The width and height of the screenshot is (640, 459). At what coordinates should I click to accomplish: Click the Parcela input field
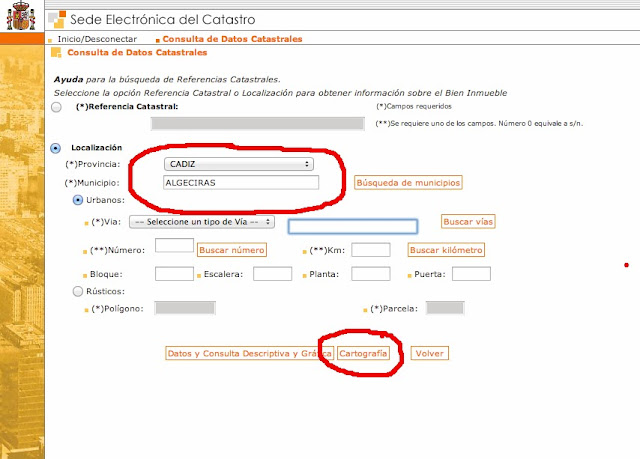tap(445, 308)
